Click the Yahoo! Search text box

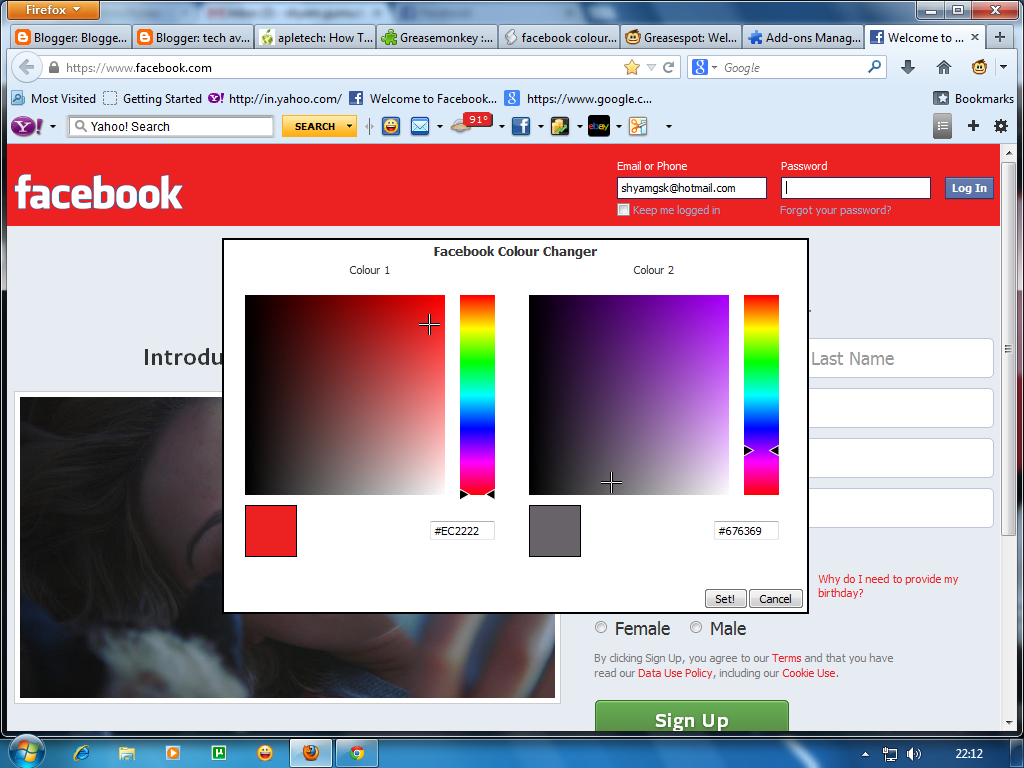(x=170, y=126)
